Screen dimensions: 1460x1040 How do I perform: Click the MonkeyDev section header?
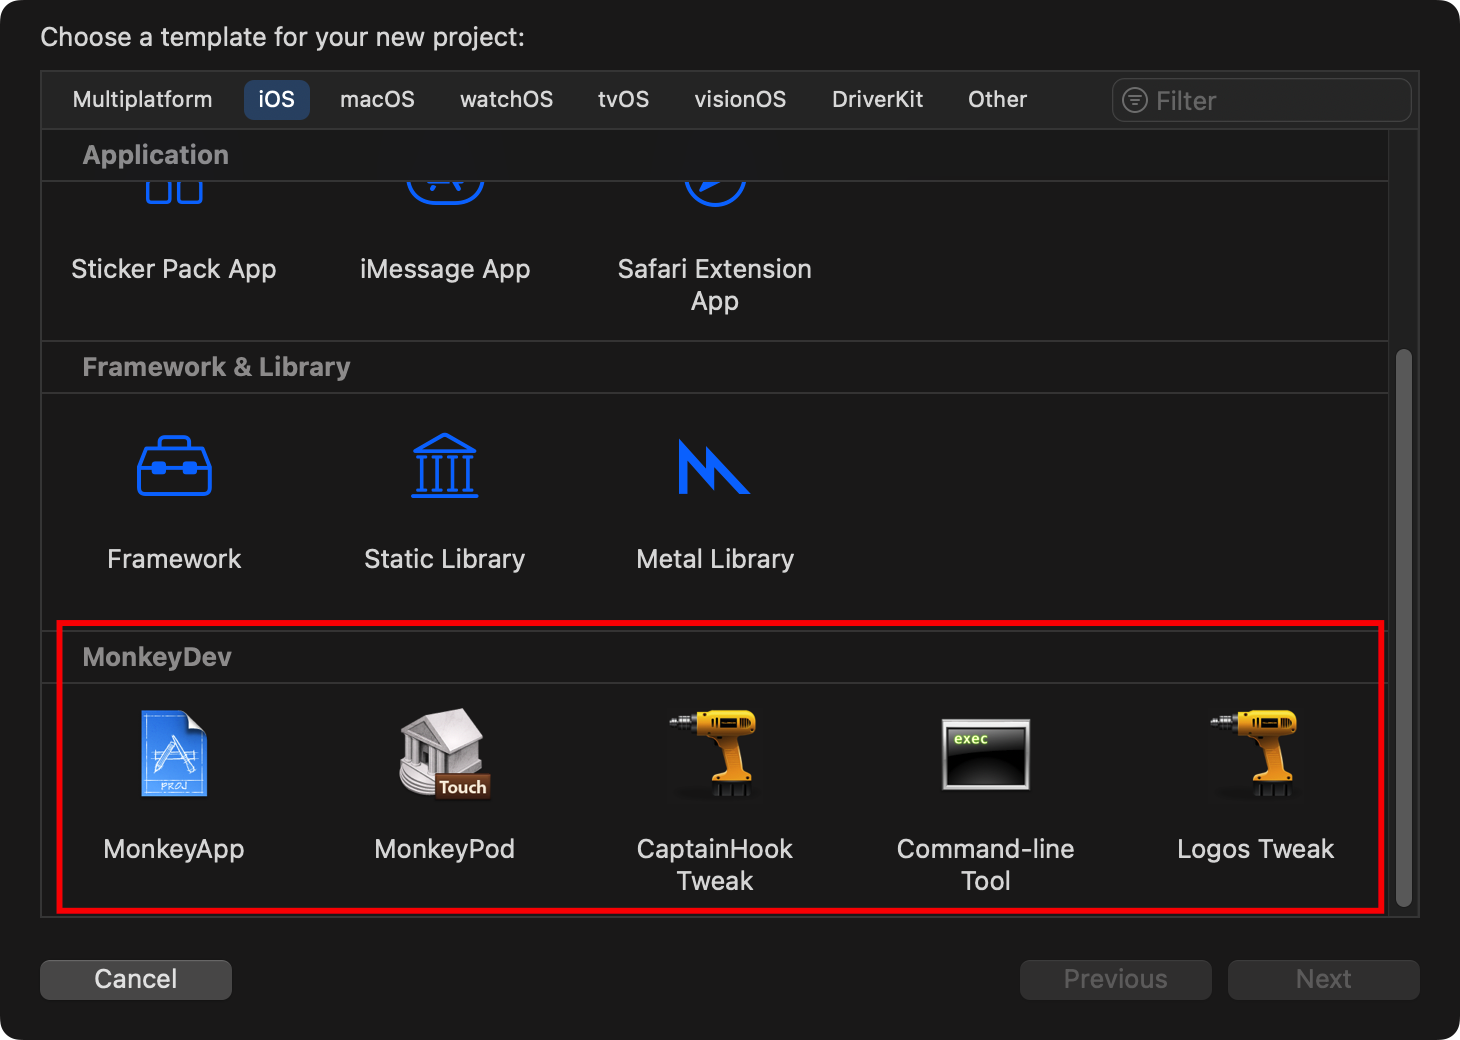click(x=157, y=657)
